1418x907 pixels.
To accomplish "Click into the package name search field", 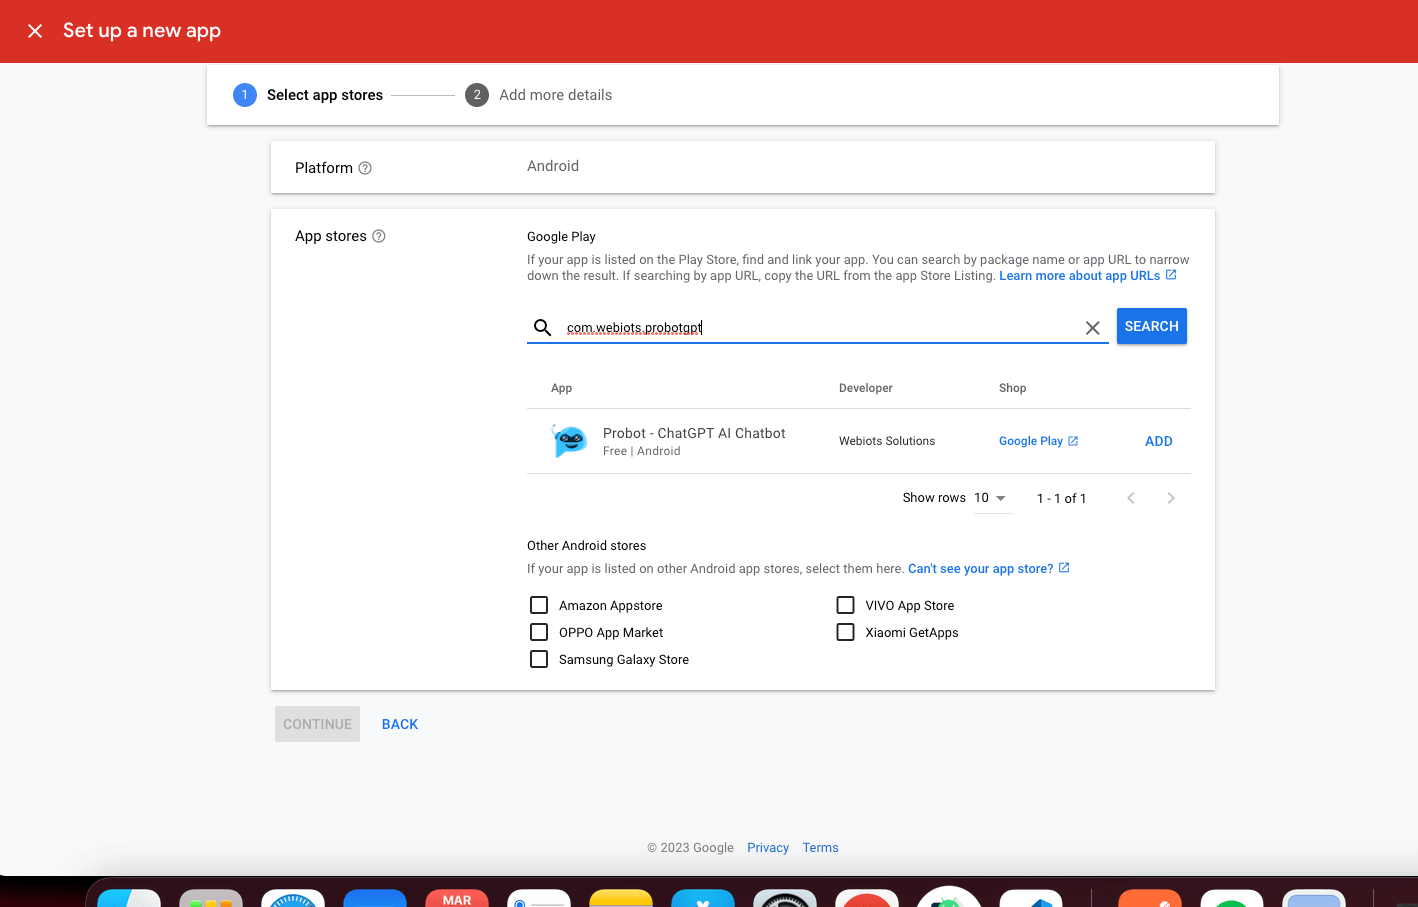I will point(820,328).
